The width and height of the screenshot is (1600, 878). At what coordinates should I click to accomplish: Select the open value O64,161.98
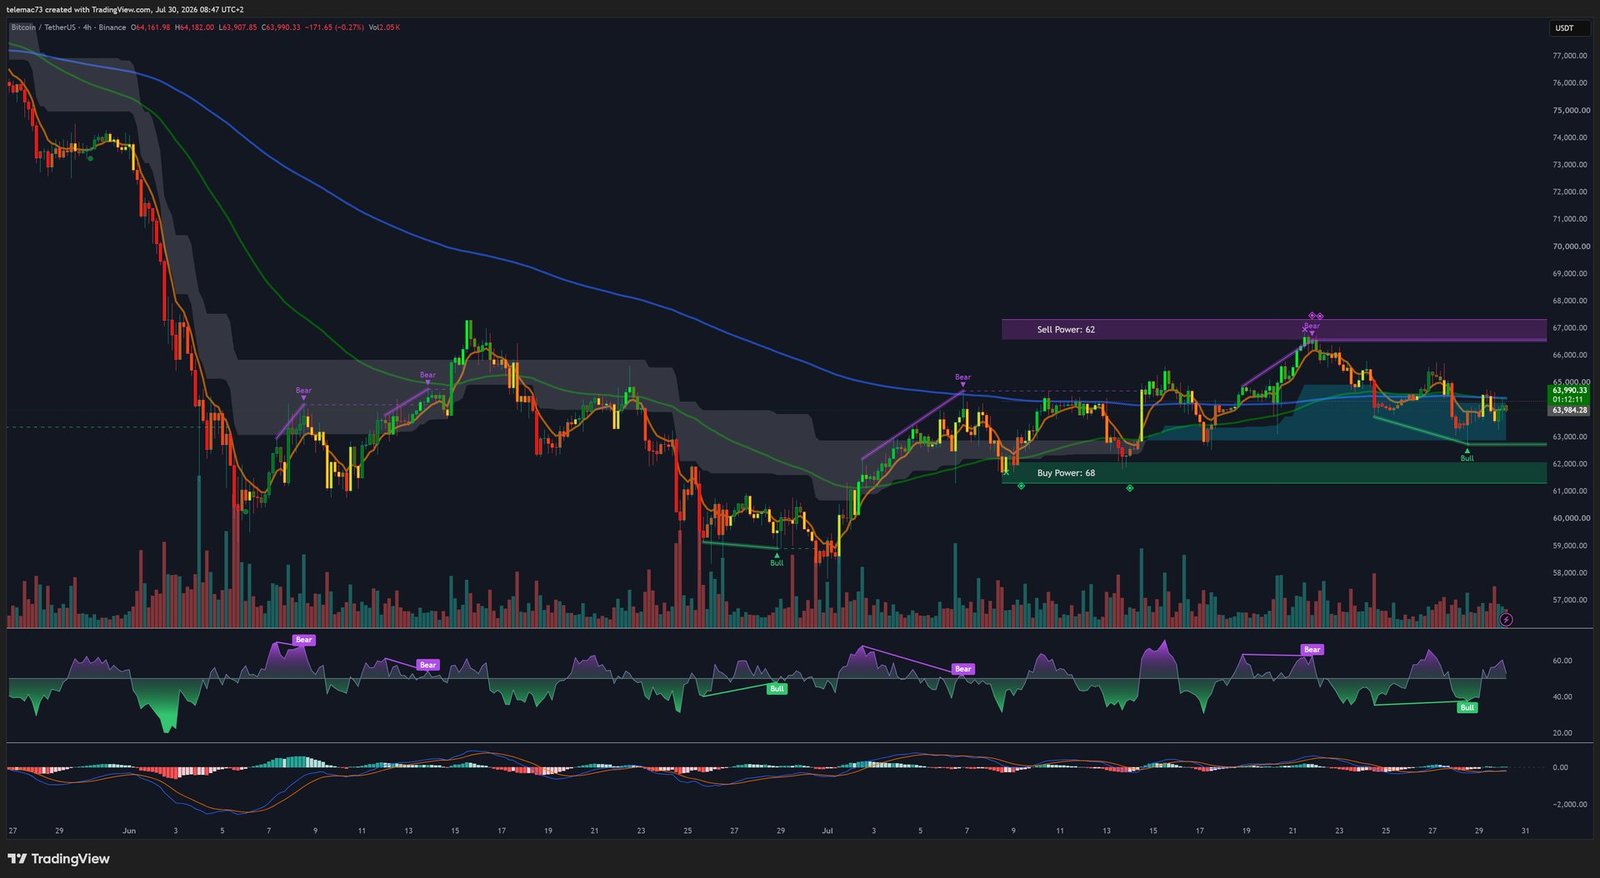click(151, 27)
